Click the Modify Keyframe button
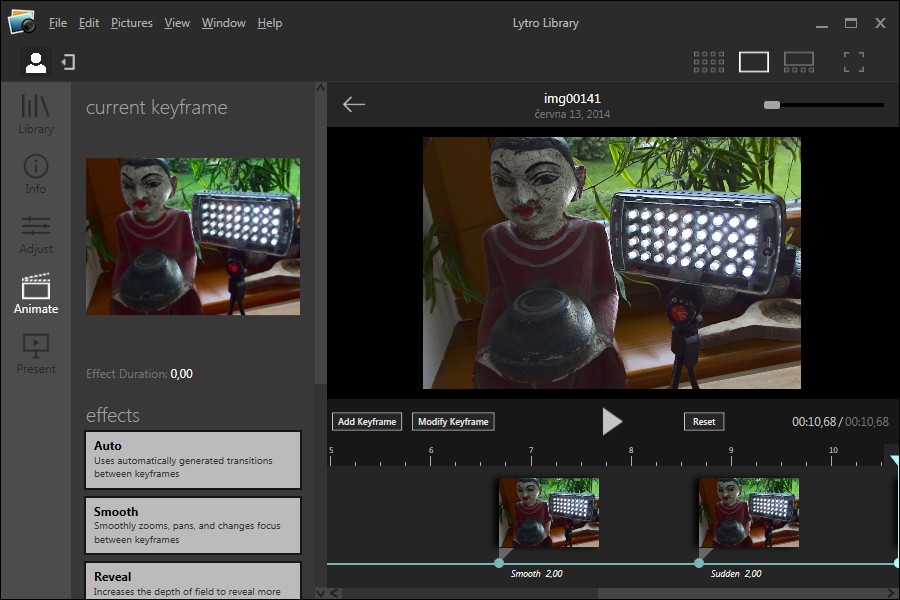This screenshot has width=900, height=600. (453, 422)
